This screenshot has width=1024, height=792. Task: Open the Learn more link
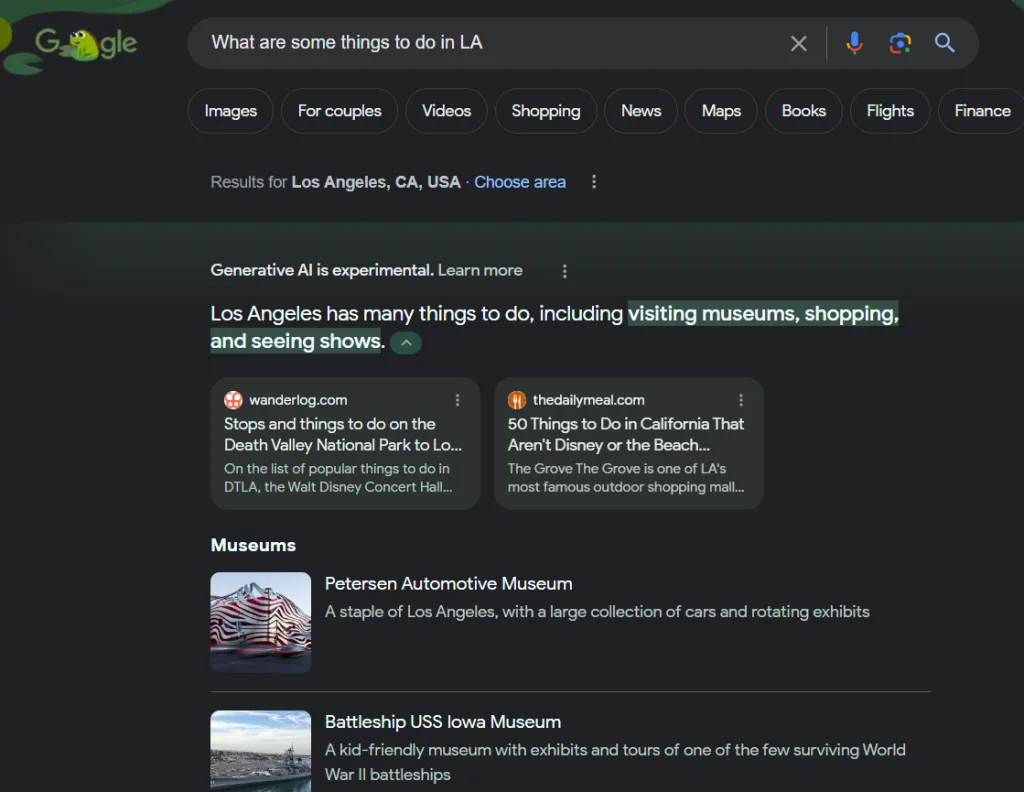tap(480, 270)
